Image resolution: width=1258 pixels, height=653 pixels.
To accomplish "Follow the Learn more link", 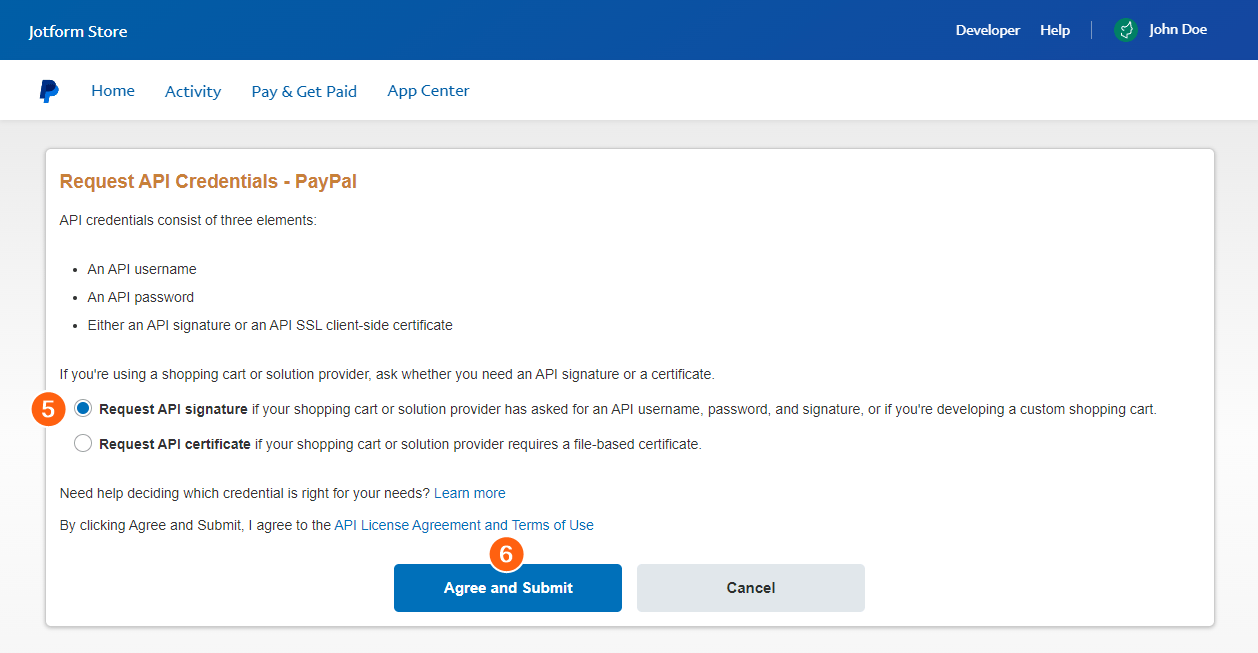I will point(470,493).
